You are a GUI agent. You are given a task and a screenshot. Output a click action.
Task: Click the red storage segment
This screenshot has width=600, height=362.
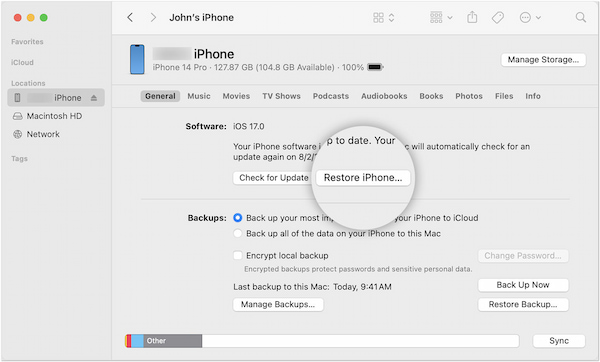[129, 341]
